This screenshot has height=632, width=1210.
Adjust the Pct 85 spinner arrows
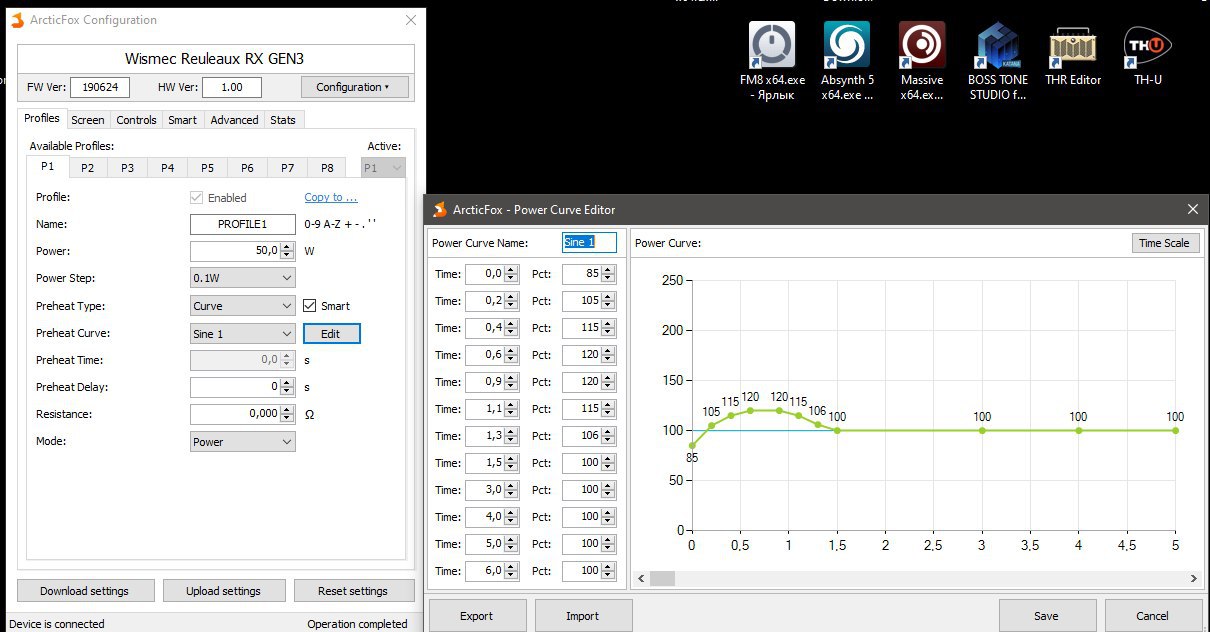(x=609, y=273)
